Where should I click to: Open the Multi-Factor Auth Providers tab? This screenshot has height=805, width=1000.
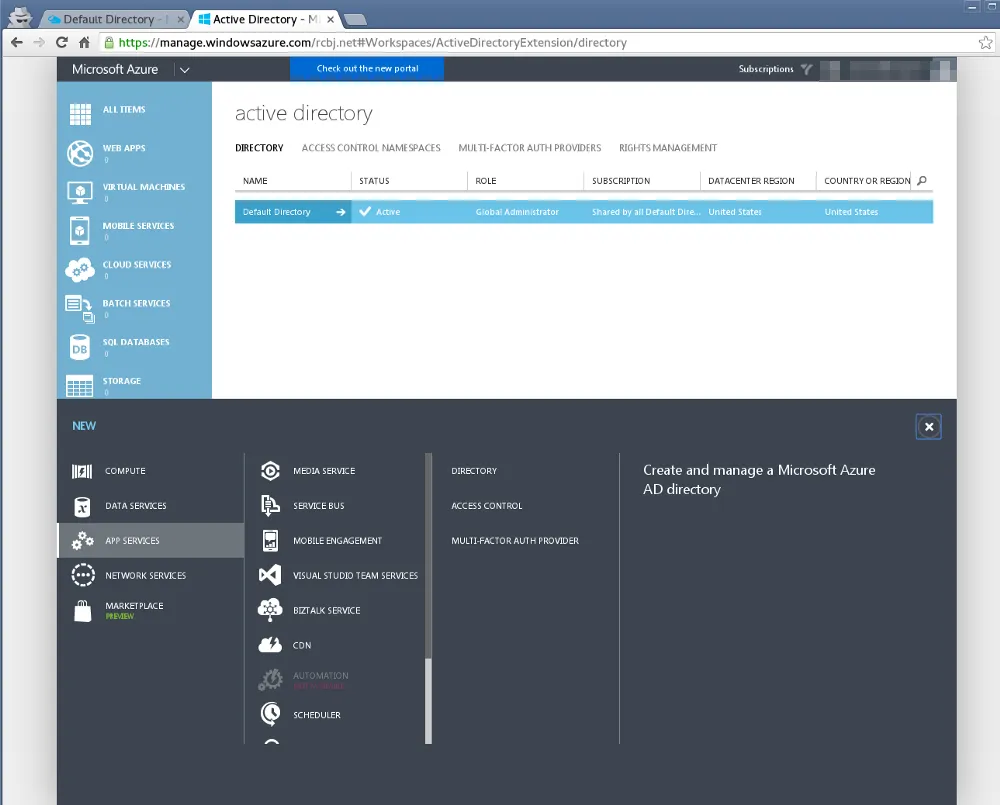point(530,148)
